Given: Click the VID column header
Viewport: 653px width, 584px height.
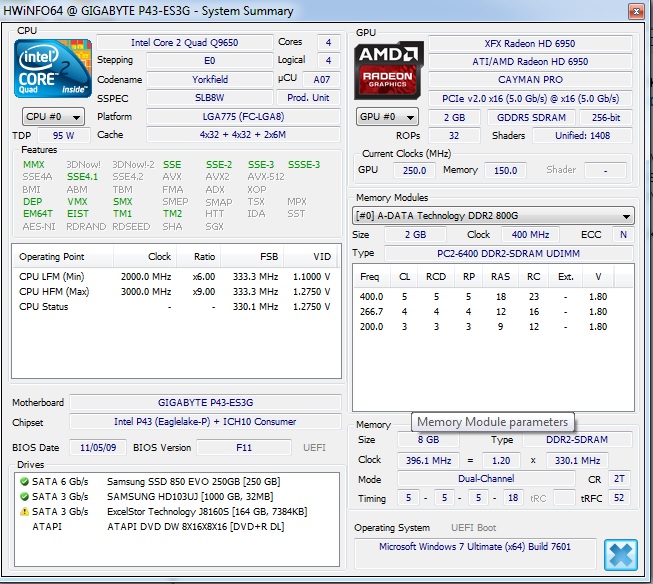Looking at the screenshot, I should coord(312,257).
